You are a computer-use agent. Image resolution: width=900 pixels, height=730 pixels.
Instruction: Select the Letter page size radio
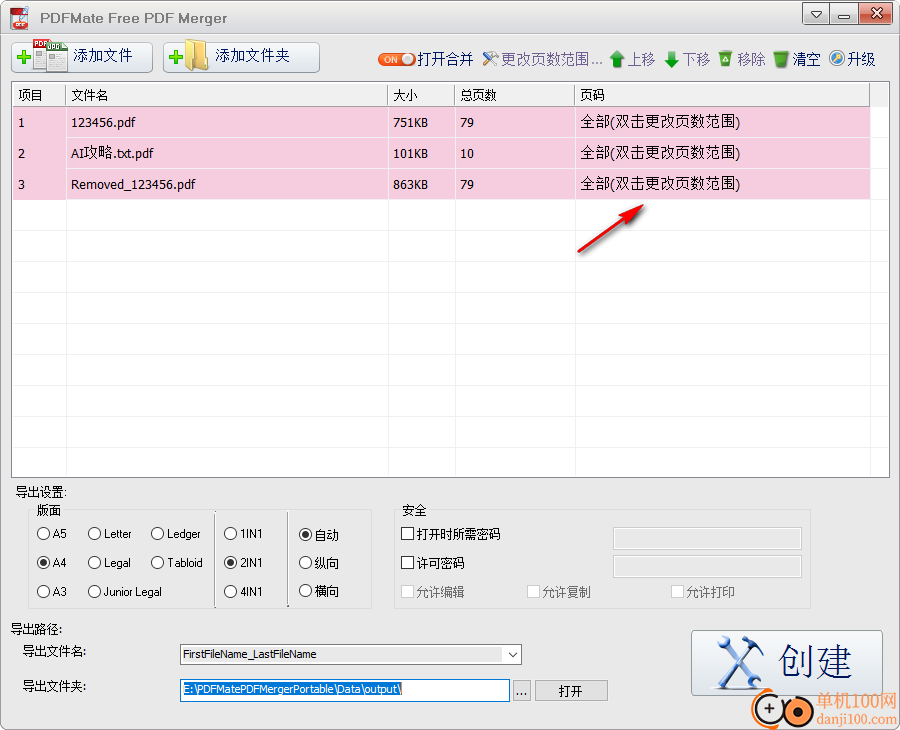click(x=95, y=534)
